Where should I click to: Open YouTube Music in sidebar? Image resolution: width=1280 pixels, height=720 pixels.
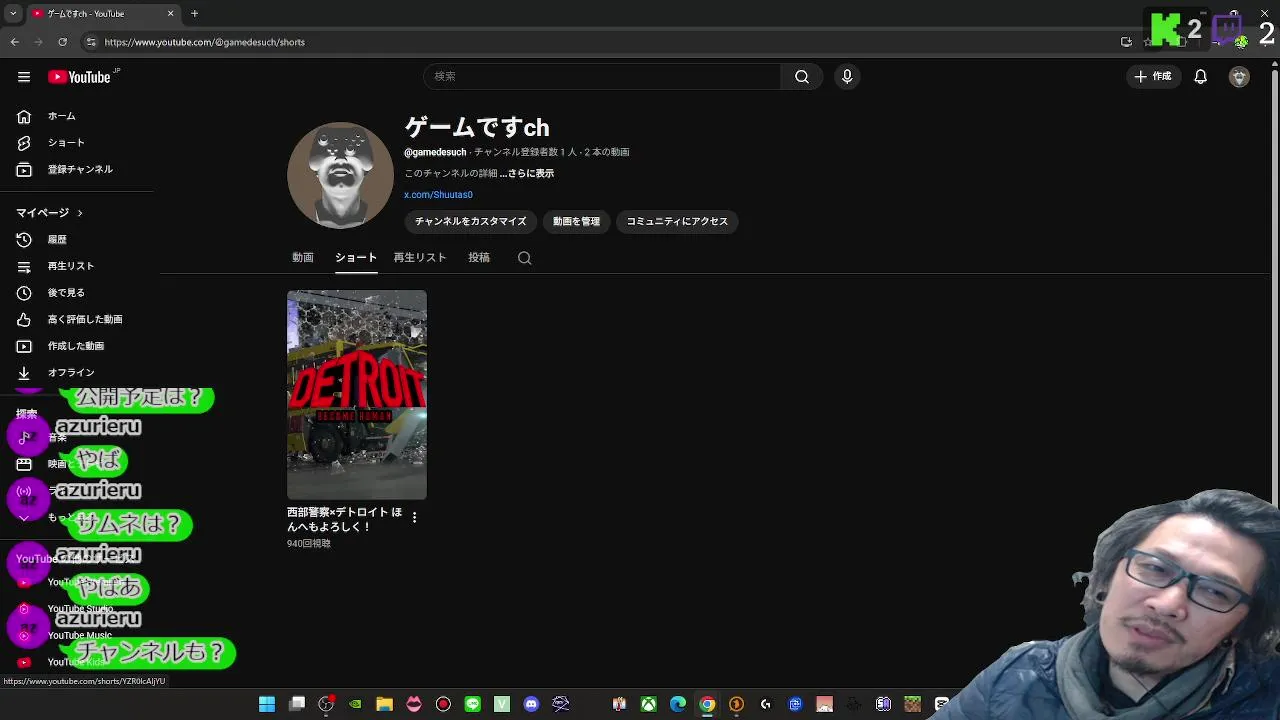[x=80, y=636]
